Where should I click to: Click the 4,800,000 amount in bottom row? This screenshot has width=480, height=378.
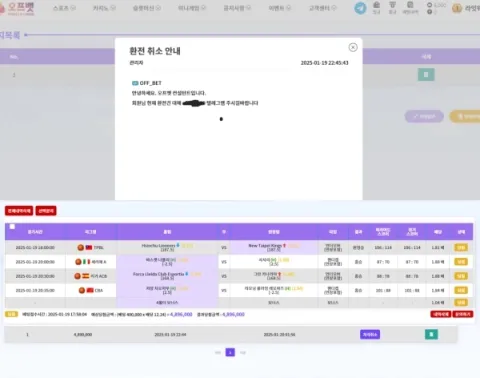pos(83,334)
